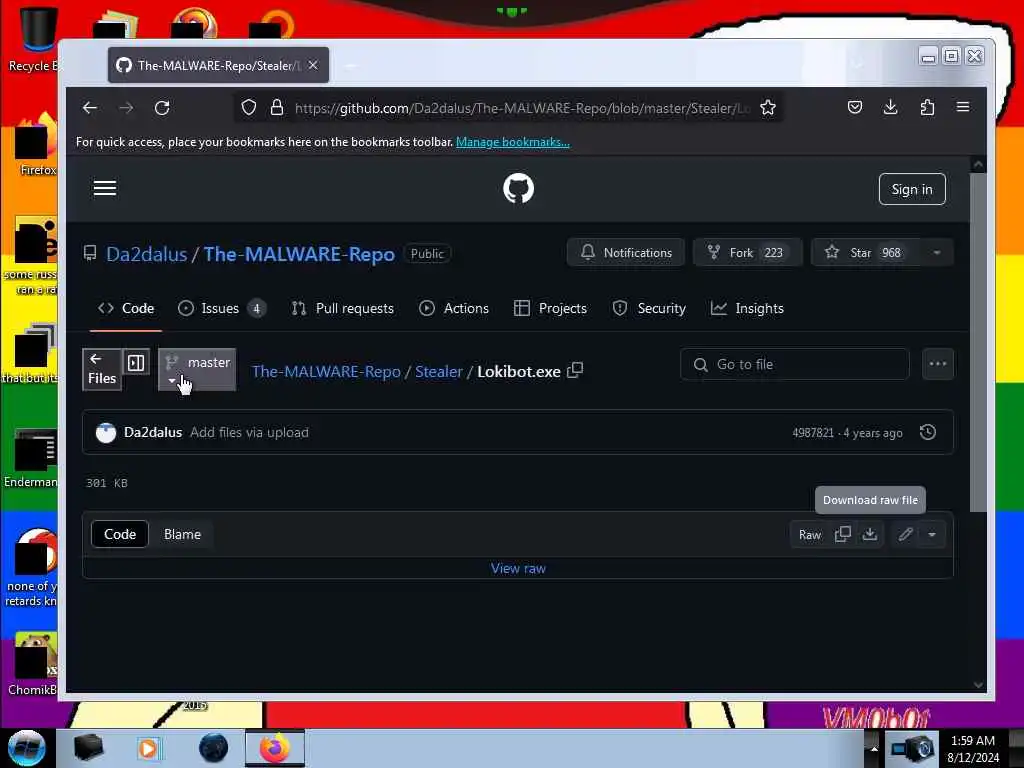Click the browser Back arrow
Screen dimensions: 1024x768
point(89,108)
